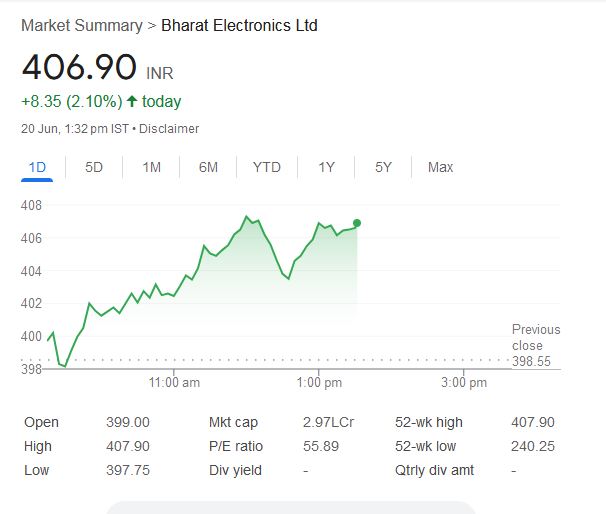The height and width of the screenshot is (514, 606).
Task: Click the 52-wk high value 407.90
Action: [x=532, y=422]
